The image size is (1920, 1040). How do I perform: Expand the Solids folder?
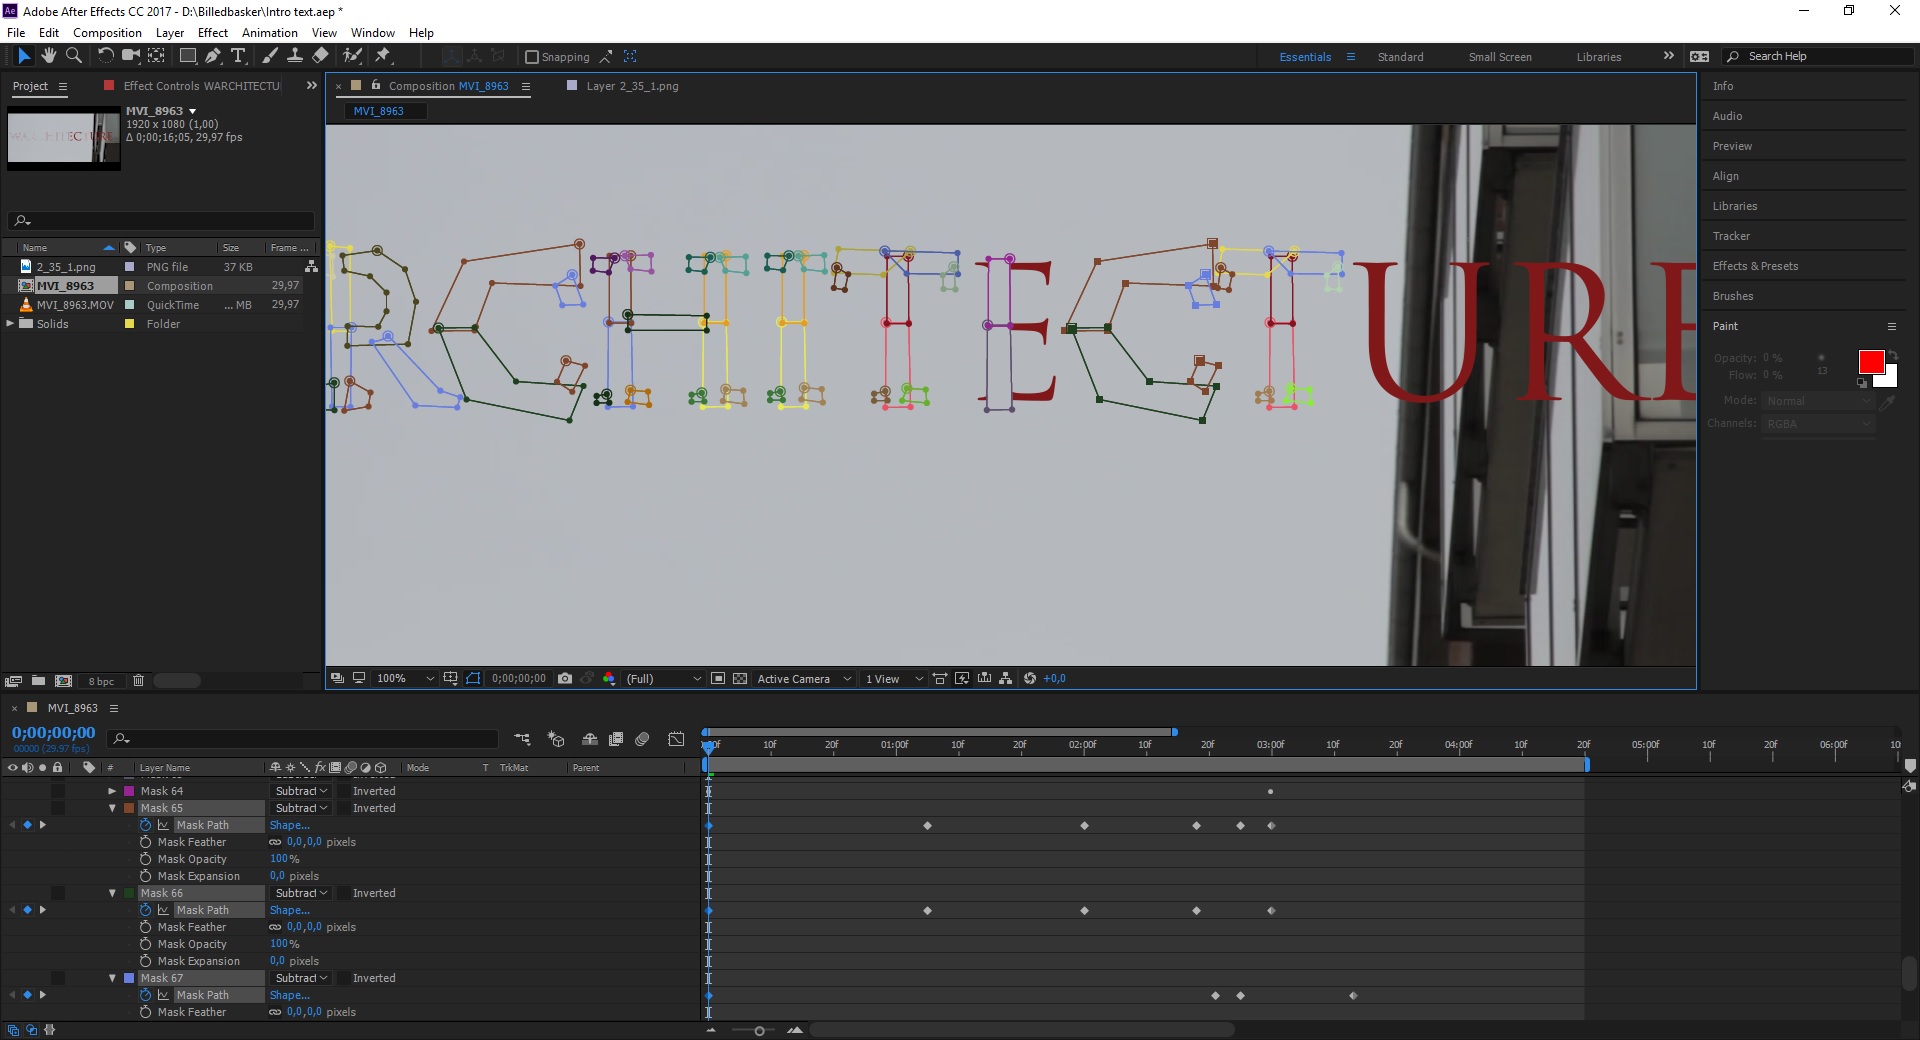click(x=10, y=324)
